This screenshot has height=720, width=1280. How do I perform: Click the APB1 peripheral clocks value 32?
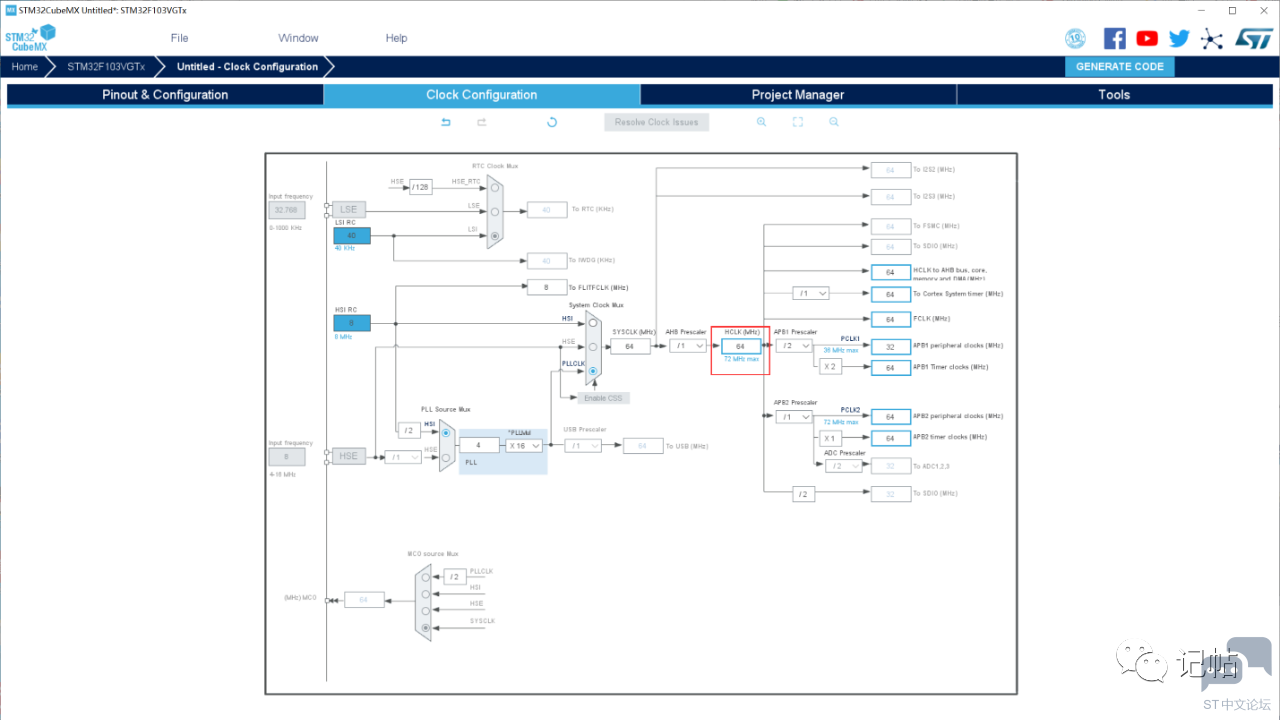coord(890,346)
